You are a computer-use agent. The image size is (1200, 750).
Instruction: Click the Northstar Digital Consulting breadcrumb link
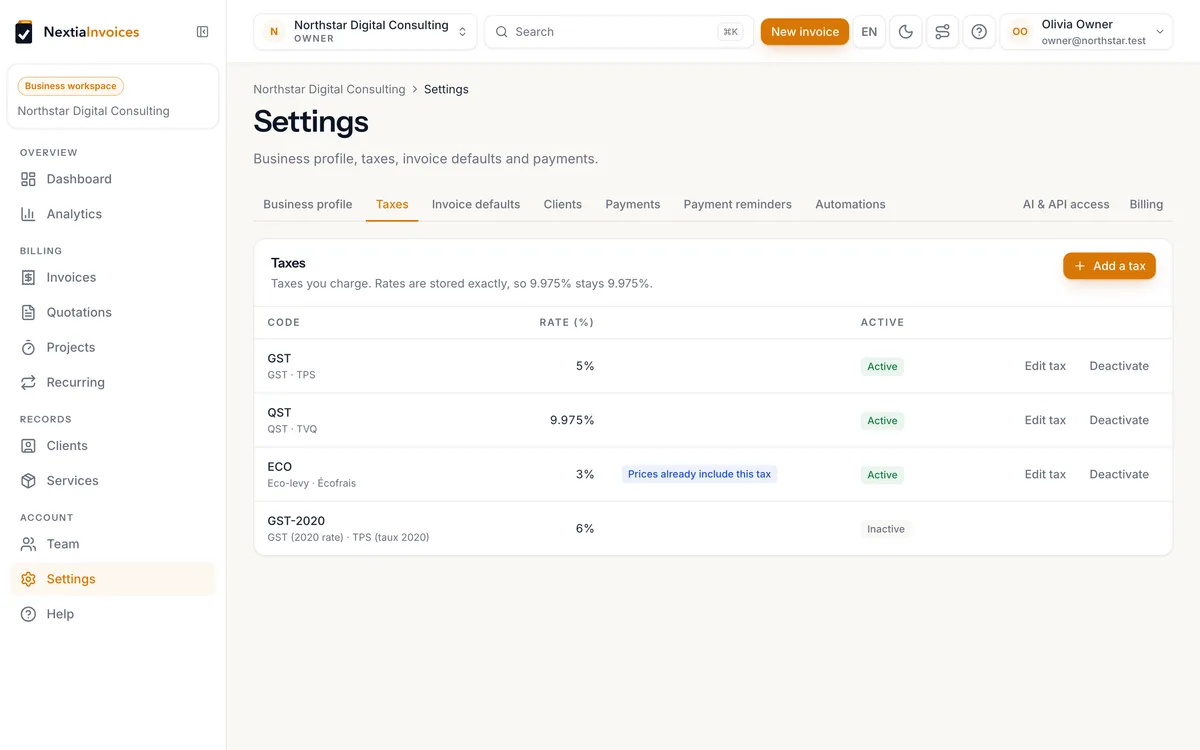[x=329, y=89]
